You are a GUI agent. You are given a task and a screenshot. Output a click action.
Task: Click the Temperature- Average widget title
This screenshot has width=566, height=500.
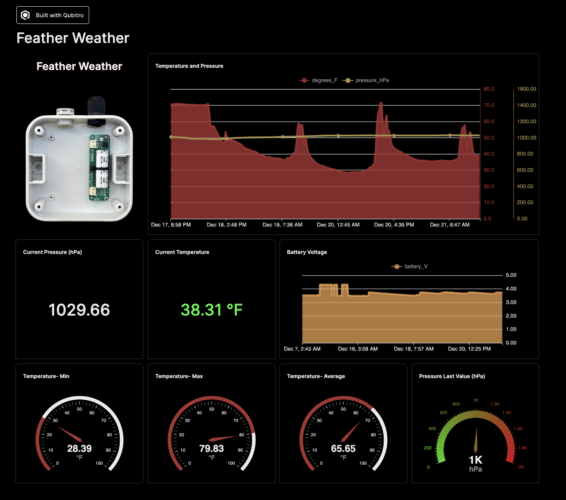tap(316, 376)
